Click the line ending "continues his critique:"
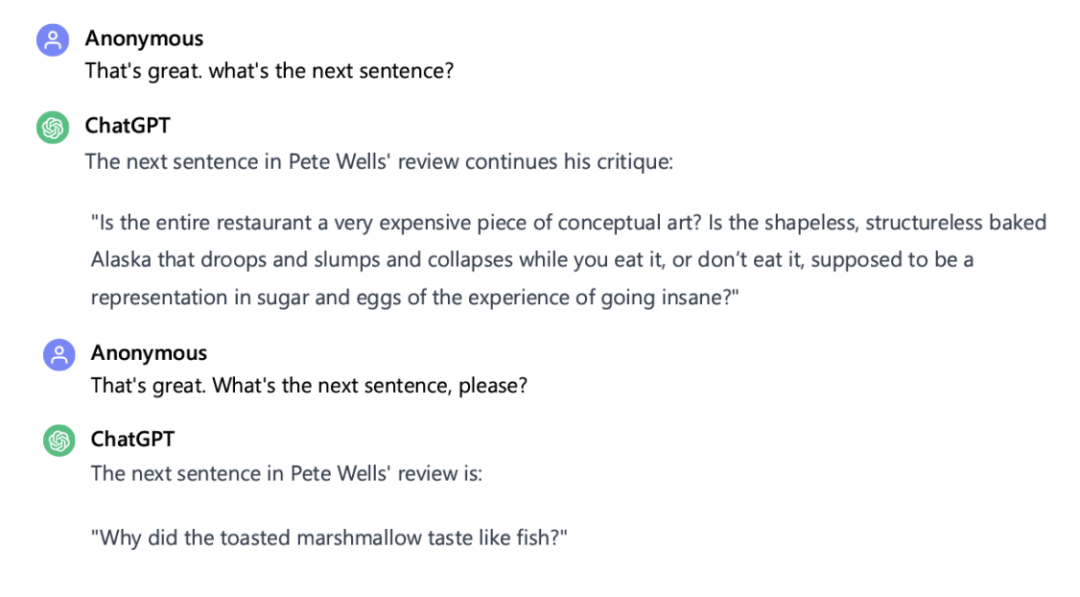 pos(379,161)
